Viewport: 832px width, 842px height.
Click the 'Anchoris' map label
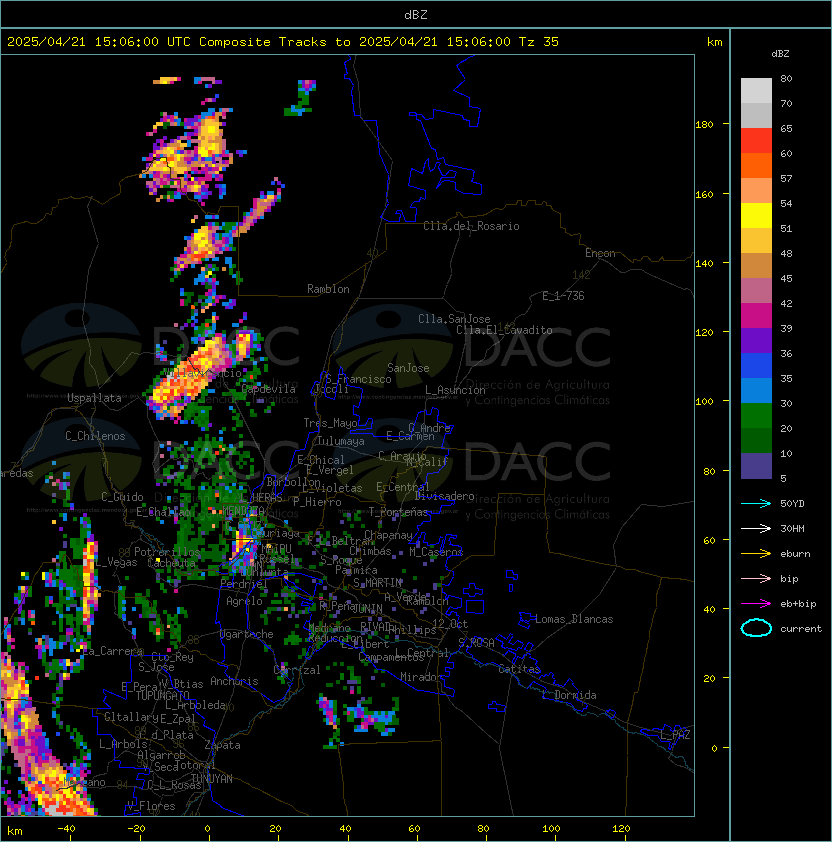[234, 681]
